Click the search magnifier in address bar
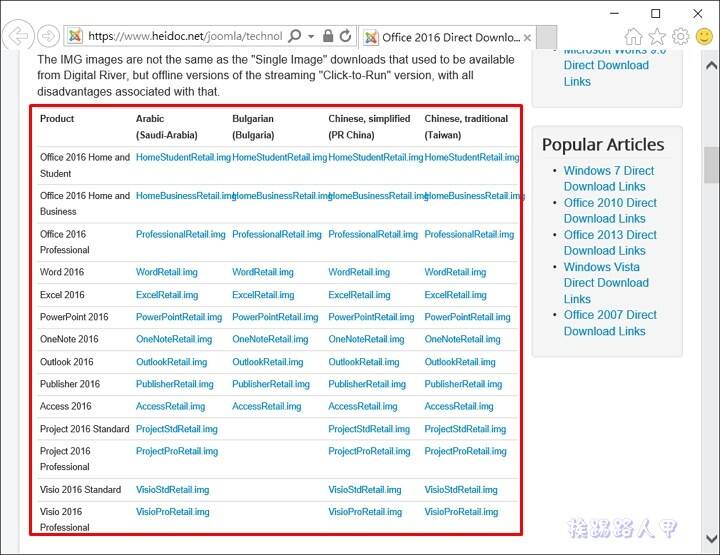 coord(295,35)
